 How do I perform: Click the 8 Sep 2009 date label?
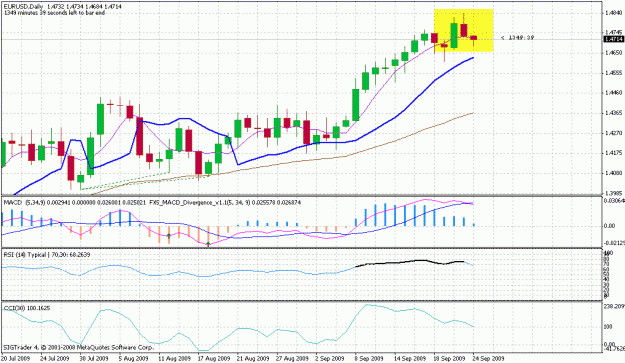[x=369, y=358]
